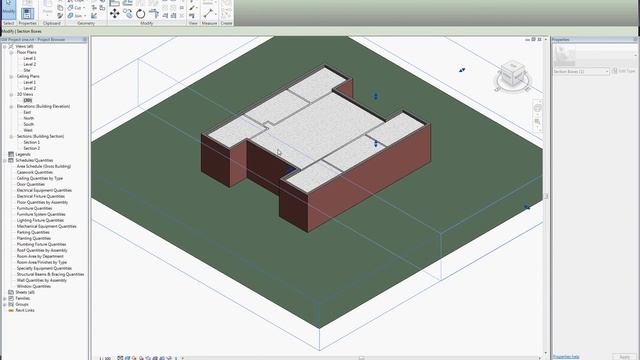Open Area Schedule (Gross Building)
The image size is (640, 360).
click(44, 167)
